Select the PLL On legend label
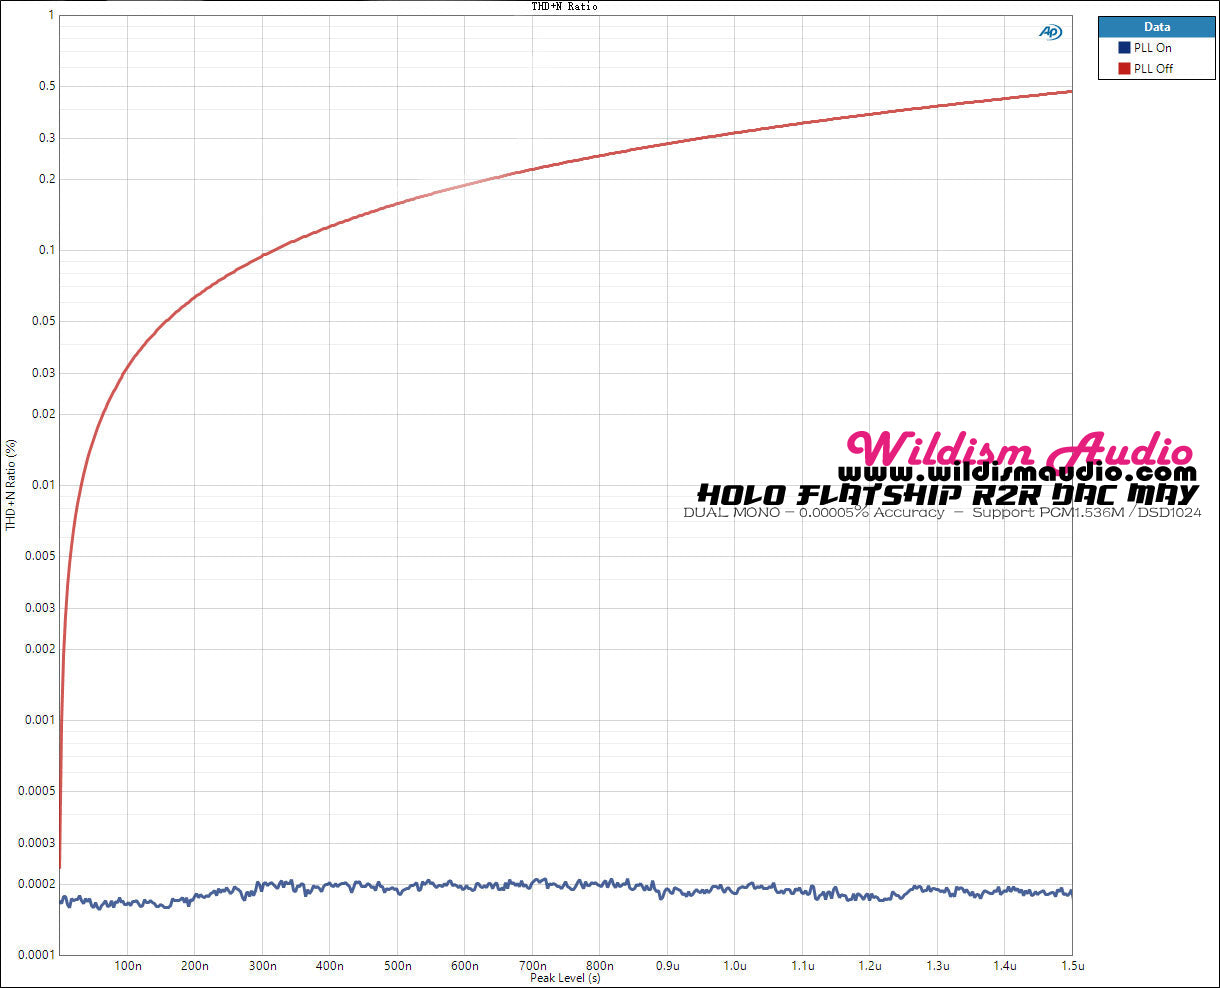The height and width of the screenshot is (988, 1220). 1152,48
